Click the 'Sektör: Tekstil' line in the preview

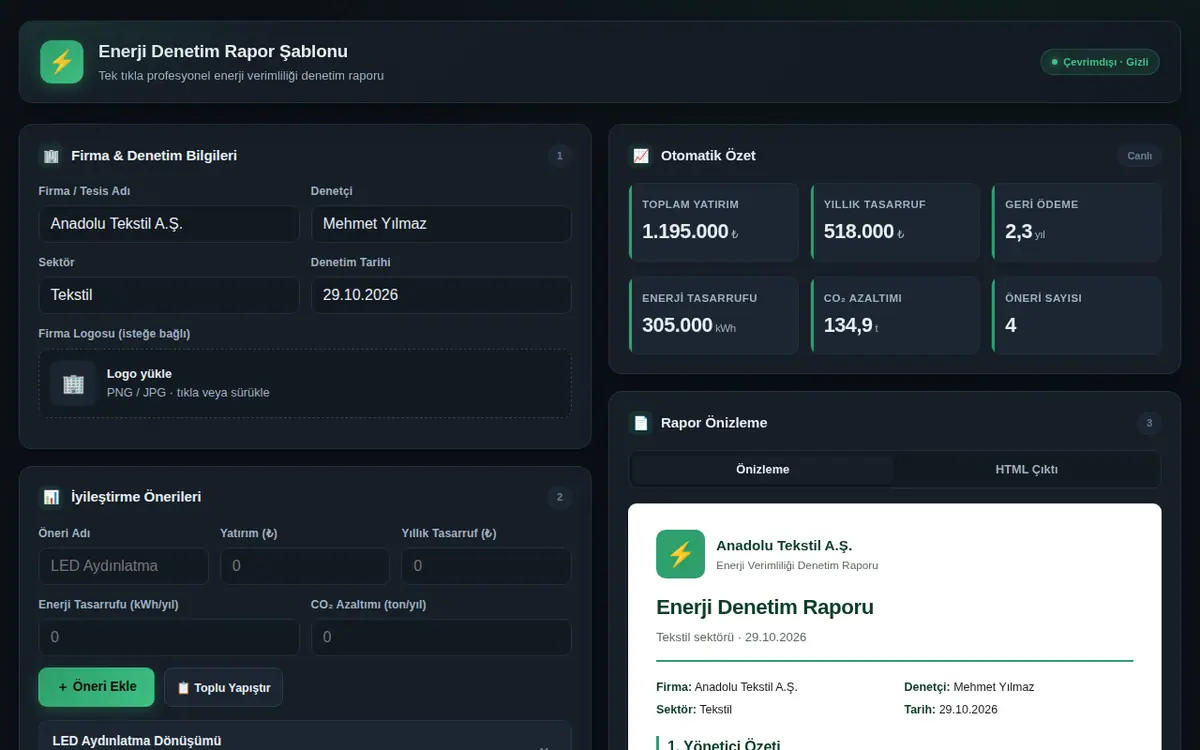(x=694, y=709)
